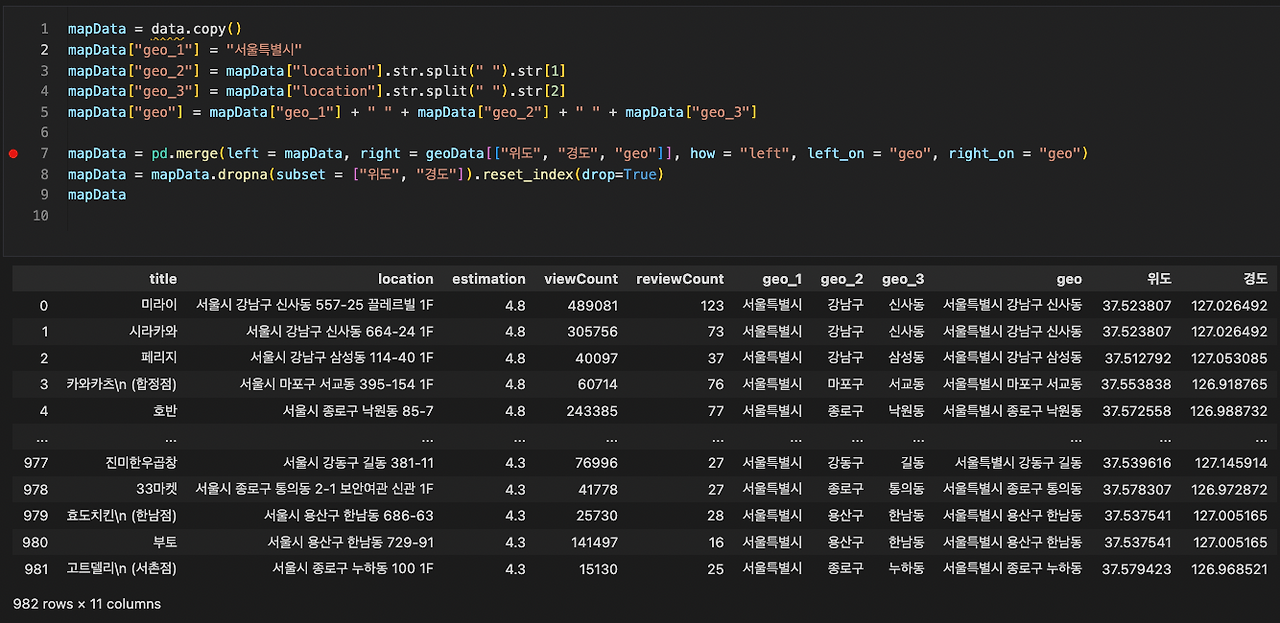Click pd.merge in line 7
Screen dimensions: 1280x623
click(x=184, y=154)
